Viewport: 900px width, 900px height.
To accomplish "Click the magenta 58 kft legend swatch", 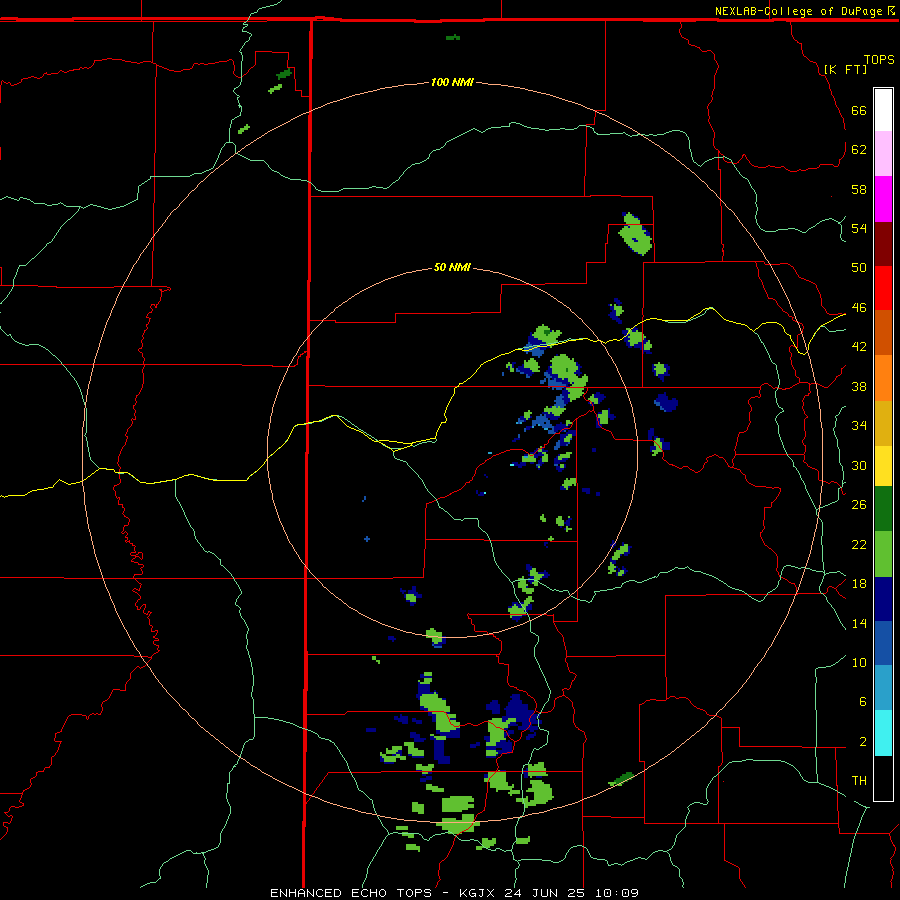I will pyautogui.click(x=883, y=199).
